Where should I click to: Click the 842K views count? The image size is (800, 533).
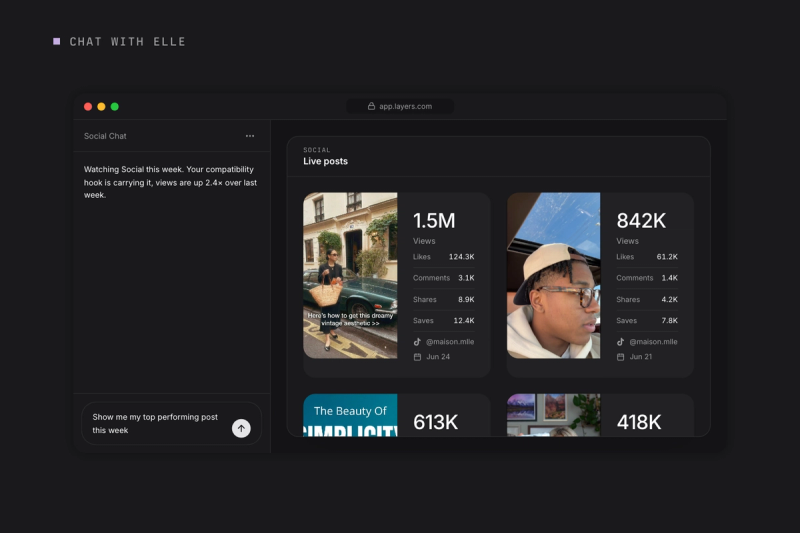pyautogui.click(x=641, y=221)
